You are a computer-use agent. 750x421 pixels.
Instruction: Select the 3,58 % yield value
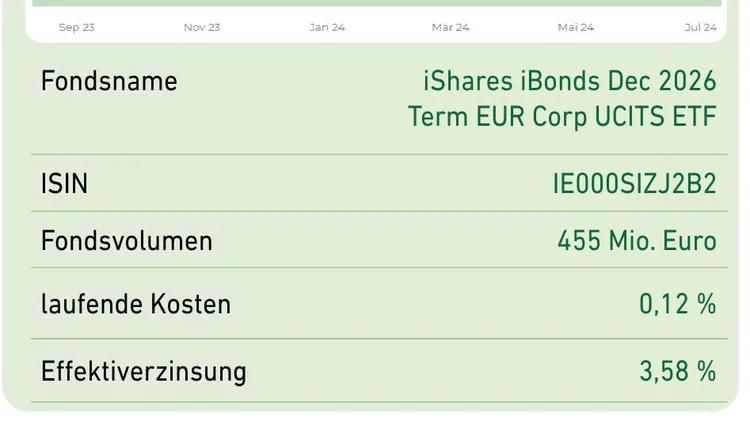(x=678, y=372)
